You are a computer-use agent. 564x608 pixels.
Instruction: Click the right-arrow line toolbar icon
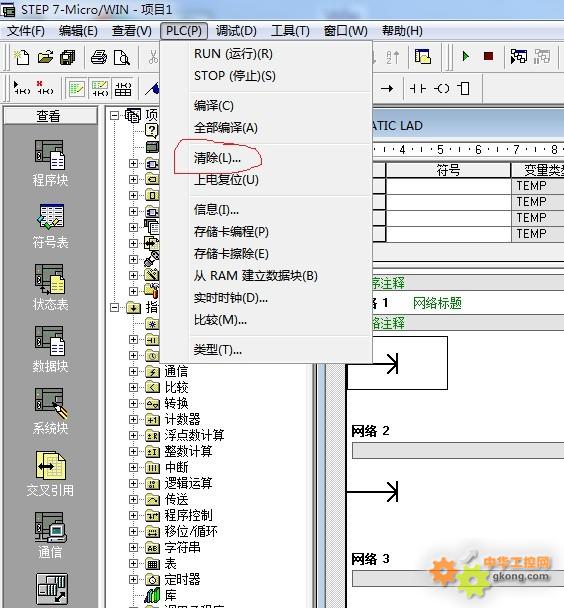(x=387, y=89)
